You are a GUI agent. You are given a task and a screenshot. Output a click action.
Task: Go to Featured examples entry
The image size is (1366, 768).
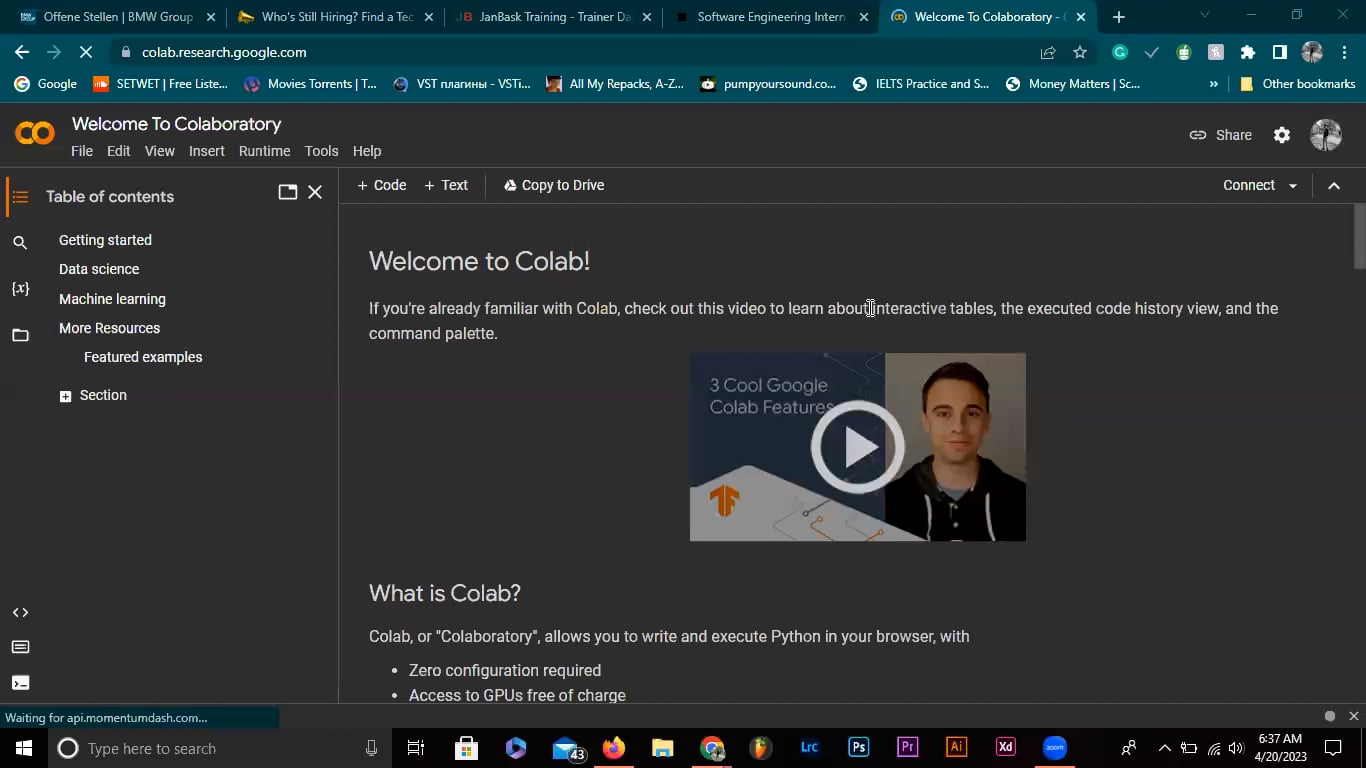[143, 357]
